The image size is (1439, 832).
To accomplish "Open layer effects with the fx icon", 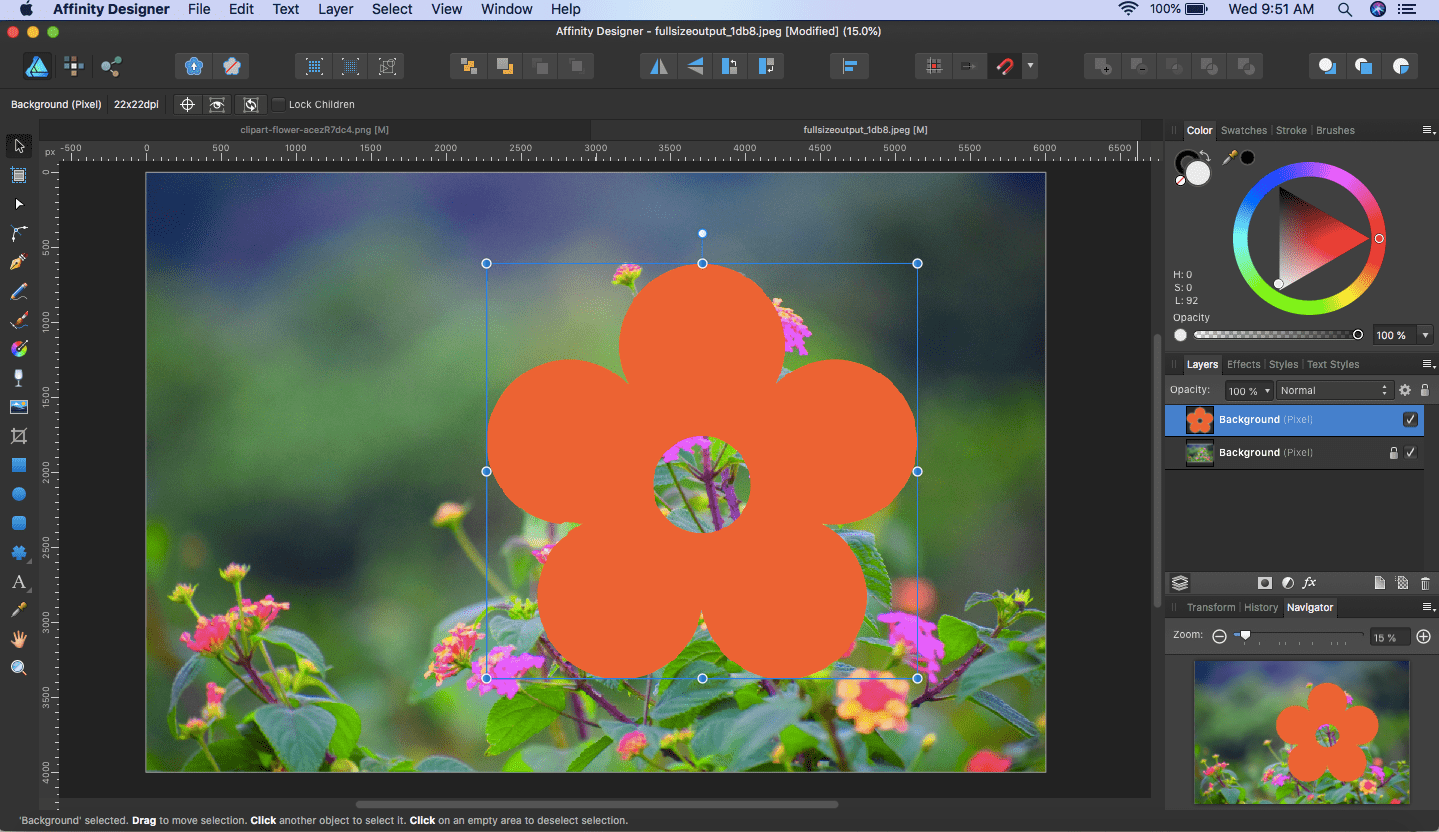I will pyautogui.click(x=1309, y=583).
